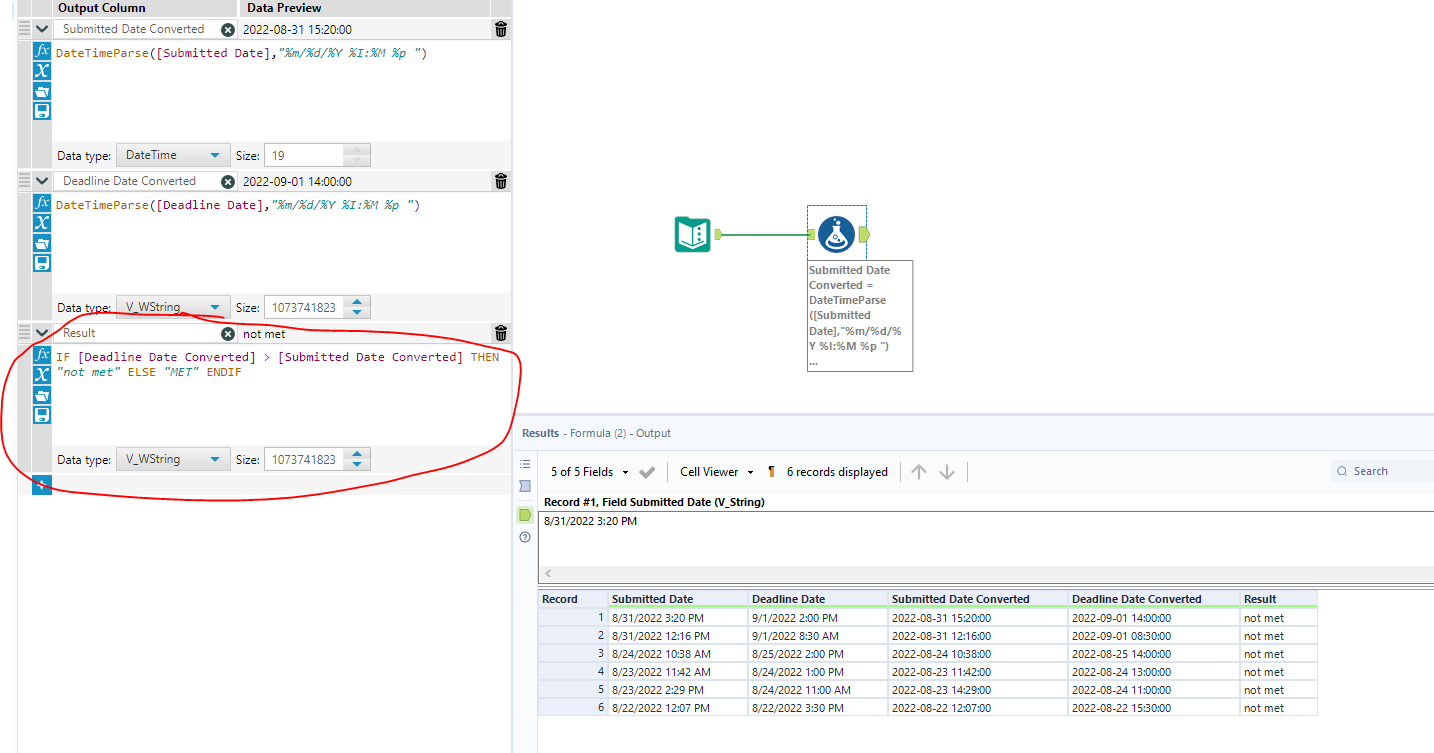The height and width of the screenshot is (753, 1434).
Task: Save the current expression using the disk icon
Action: (41, 414)
